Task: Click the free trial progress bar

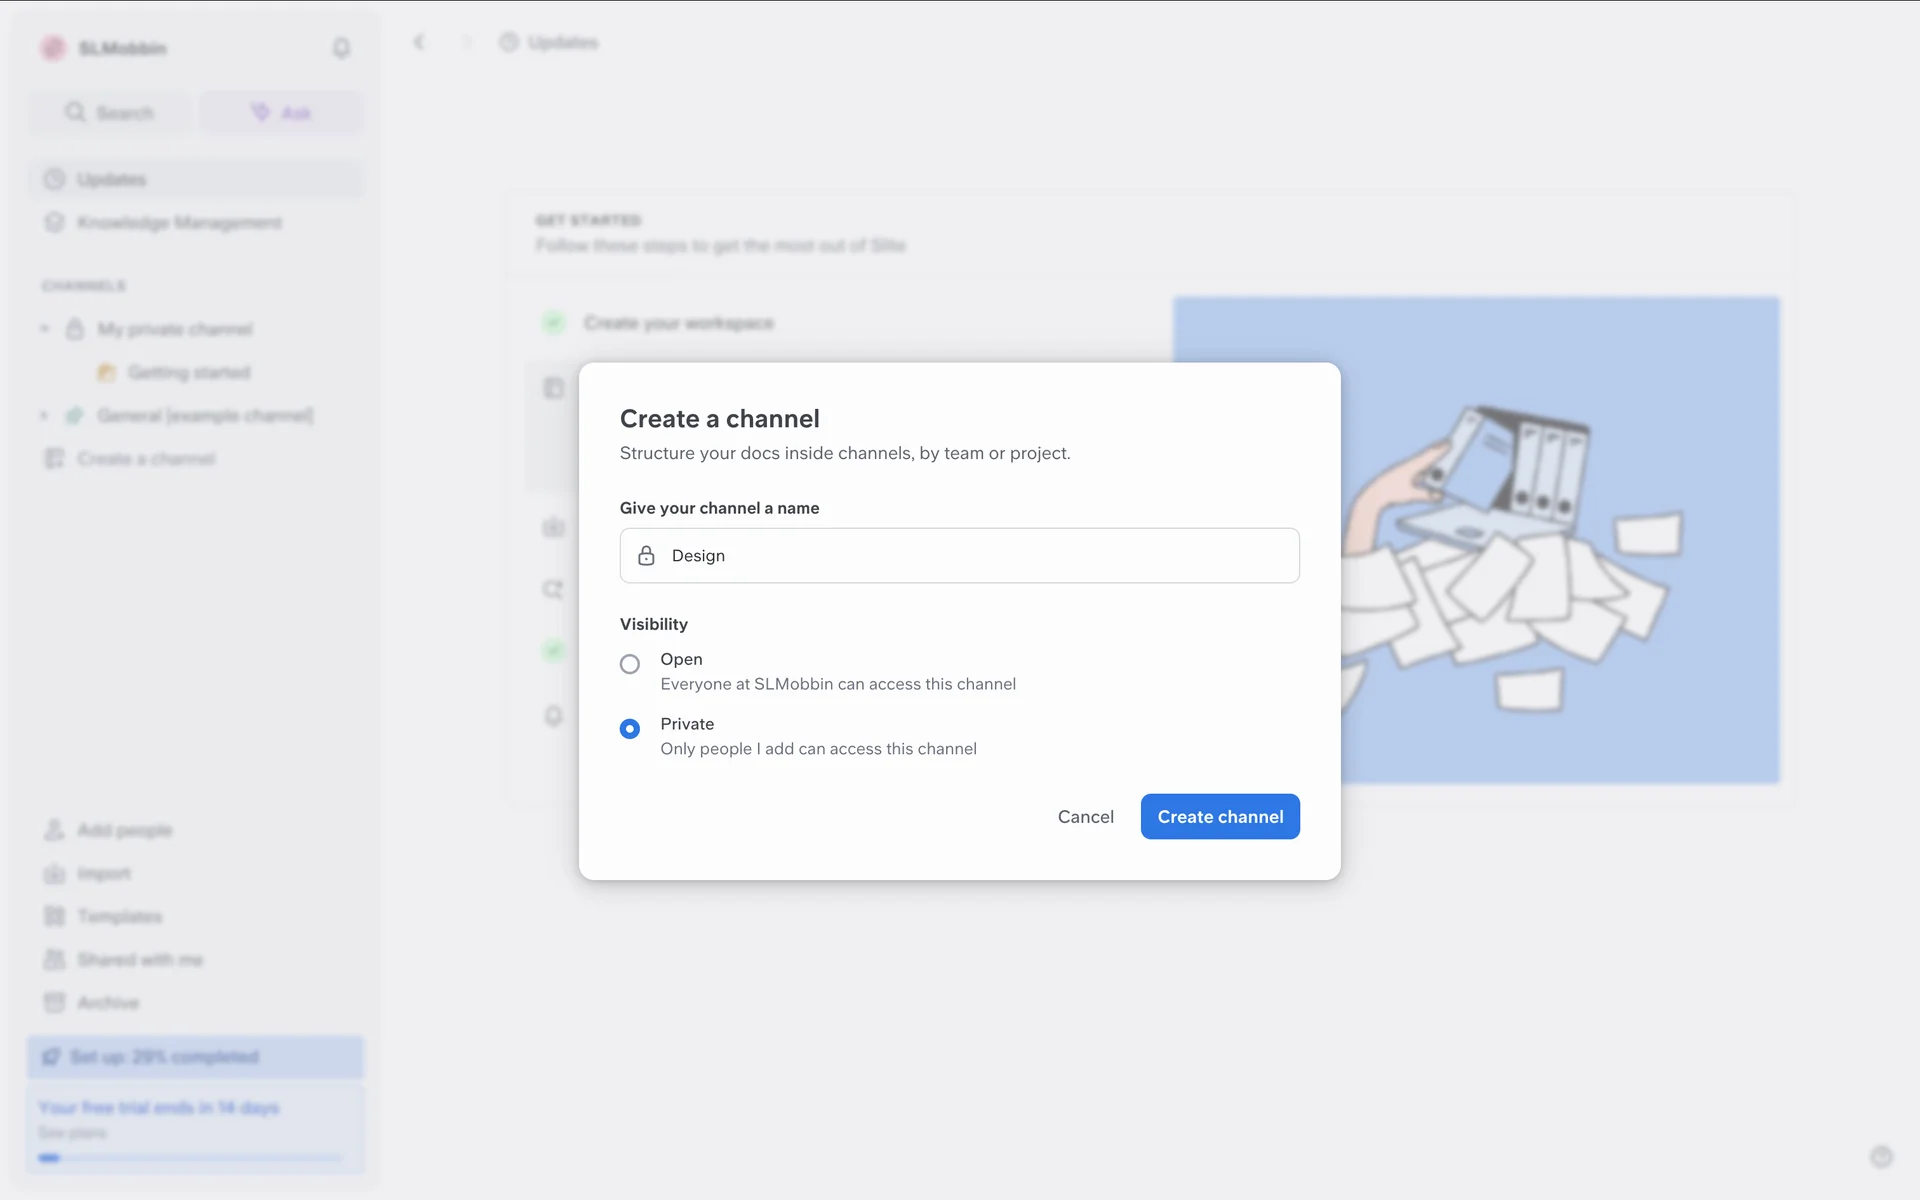Action: point(190,1158)
